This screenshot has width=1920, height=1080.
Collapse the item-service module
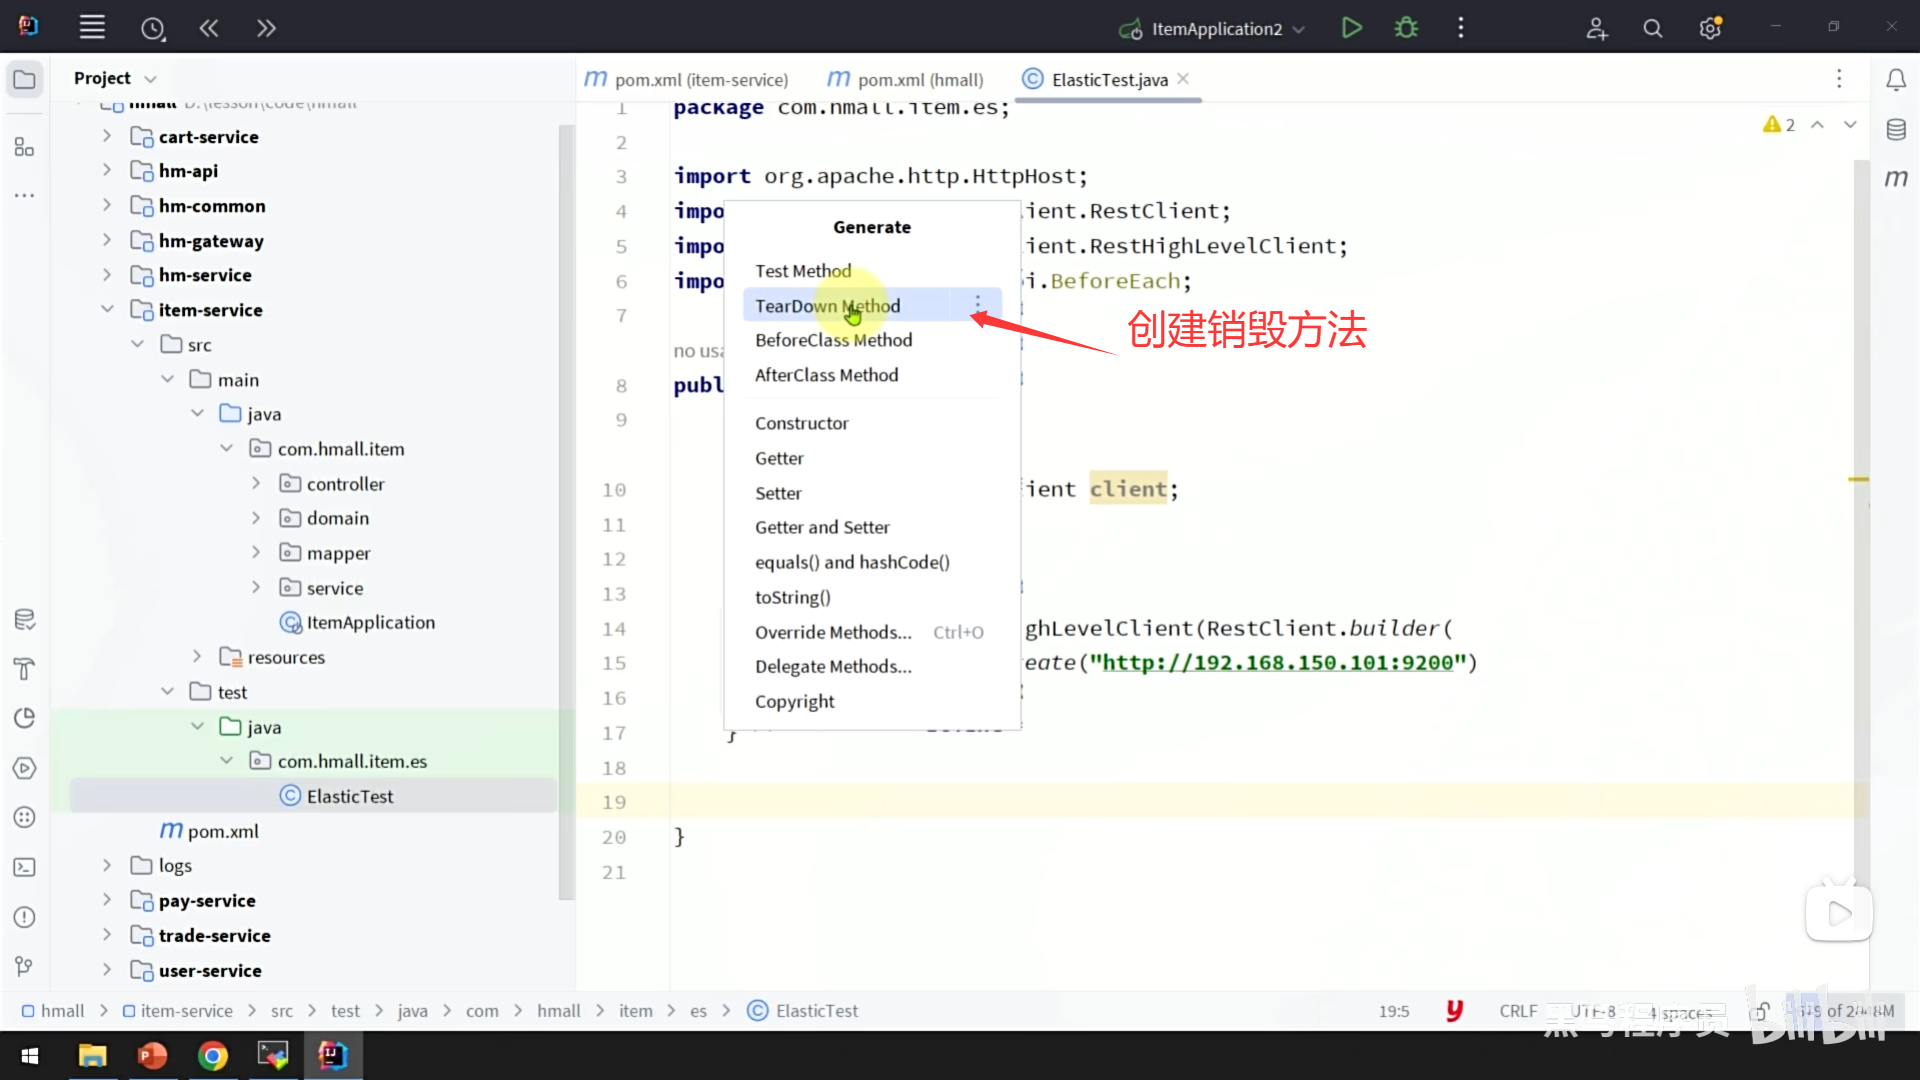107,310
